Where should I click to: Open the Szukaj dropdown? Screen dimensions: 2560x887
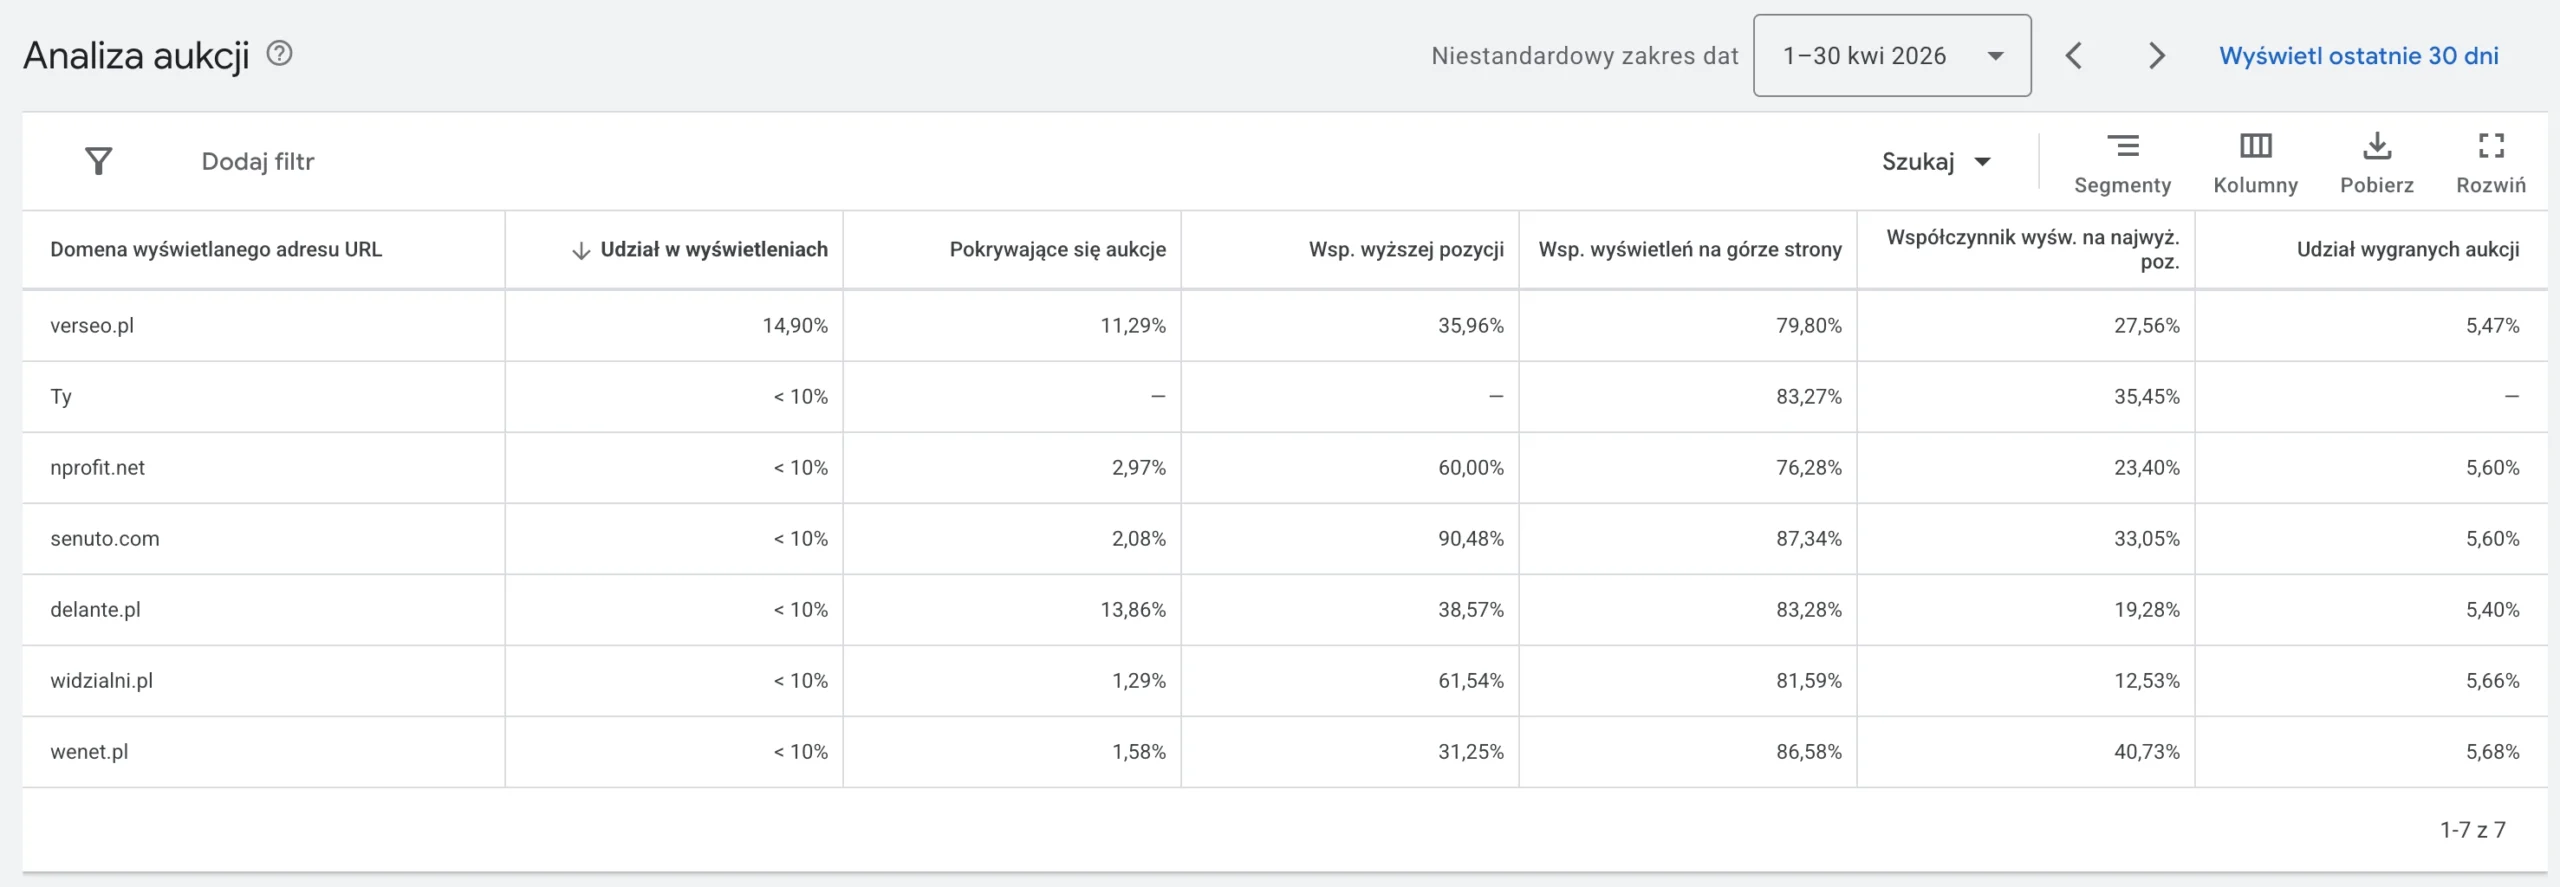(1936, 161)
